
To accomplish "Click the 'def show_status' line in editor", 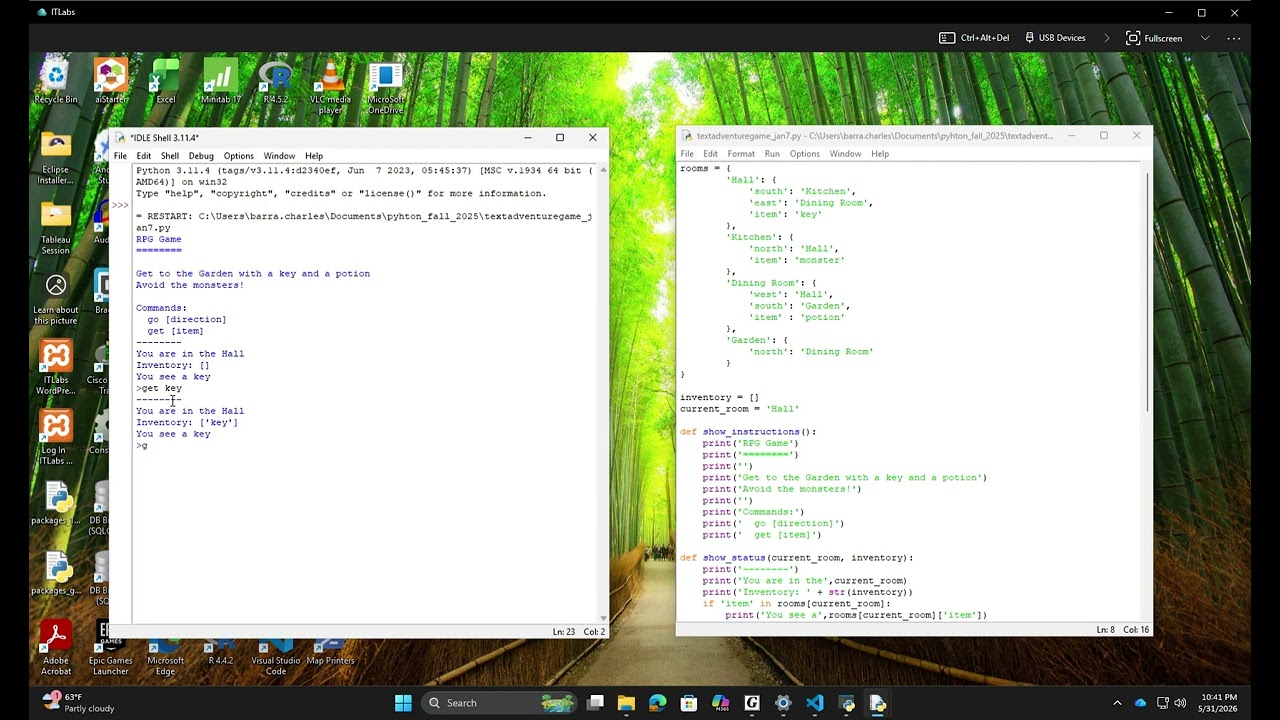I will point(797,558).
